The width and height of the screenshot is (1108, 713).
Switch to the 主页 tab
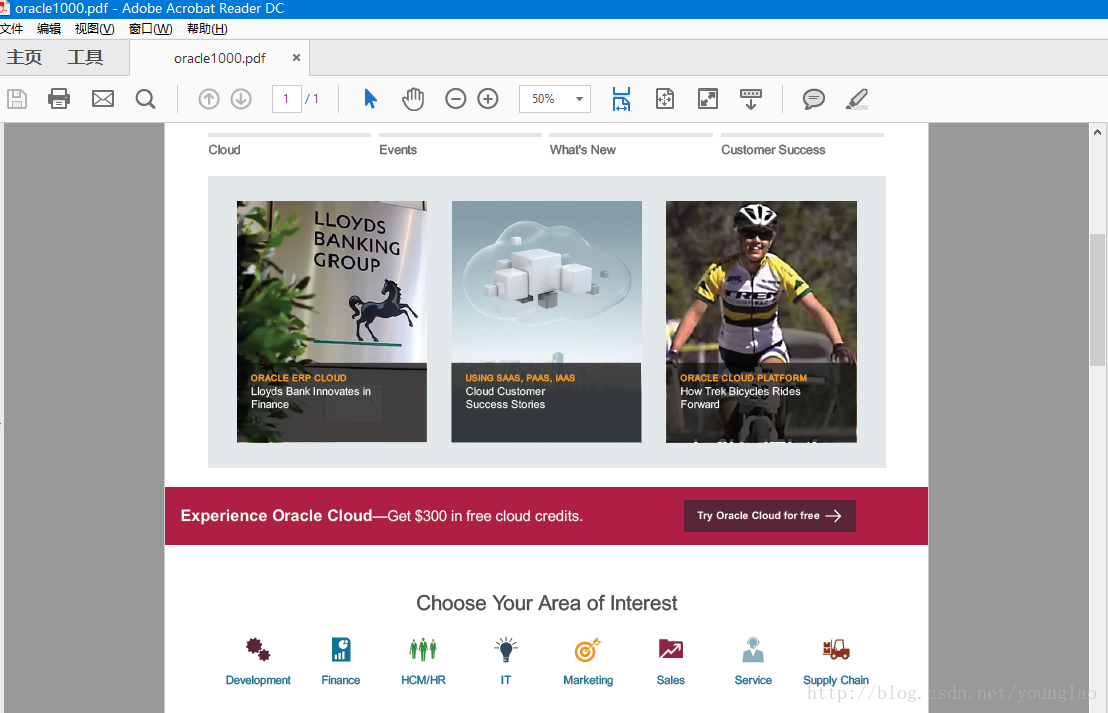coord(25,57)
